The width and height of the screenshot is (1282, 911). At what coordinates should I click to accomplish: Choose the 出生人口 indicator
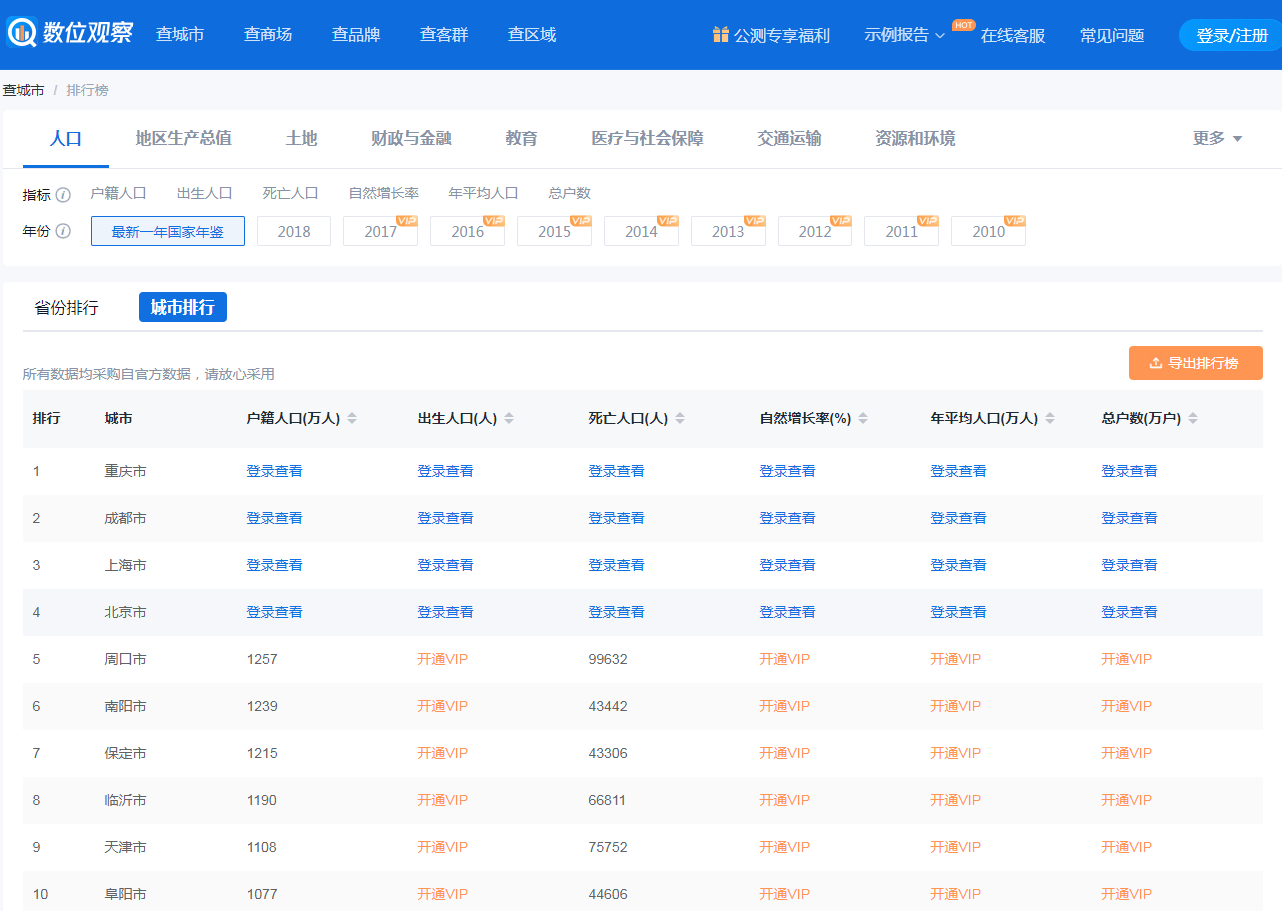point(205,193)
